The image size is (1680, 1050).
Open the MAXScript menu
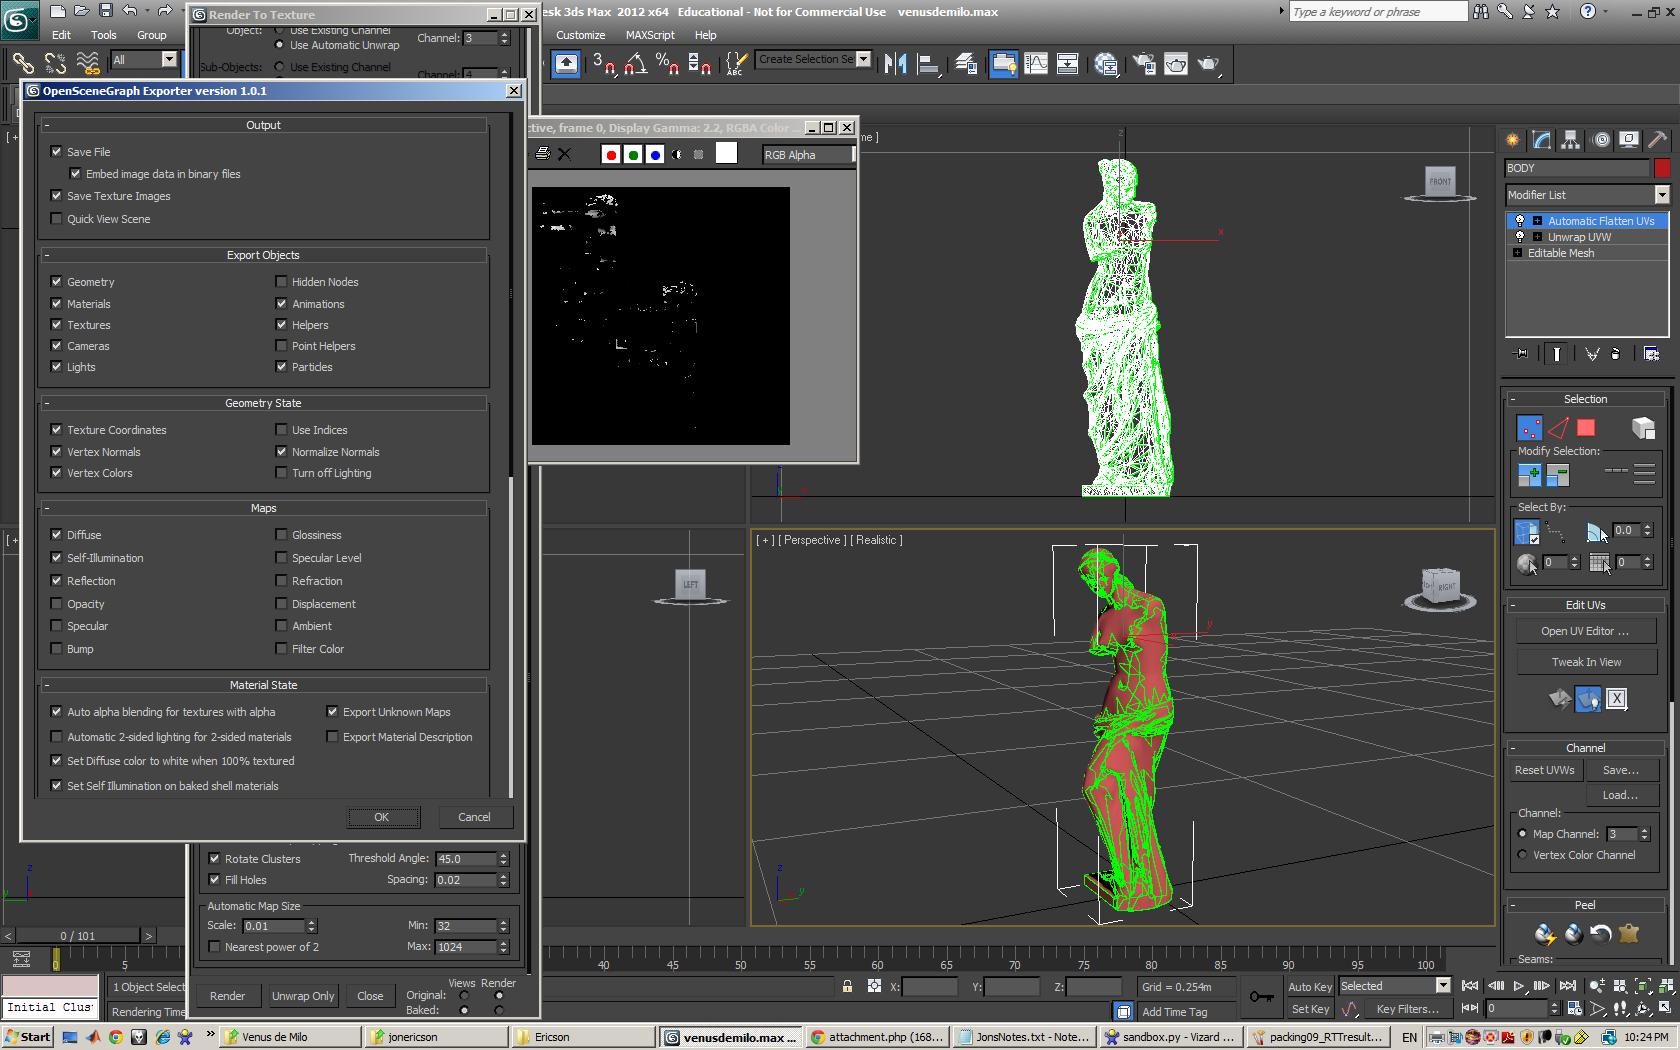[x=649, y=35]
